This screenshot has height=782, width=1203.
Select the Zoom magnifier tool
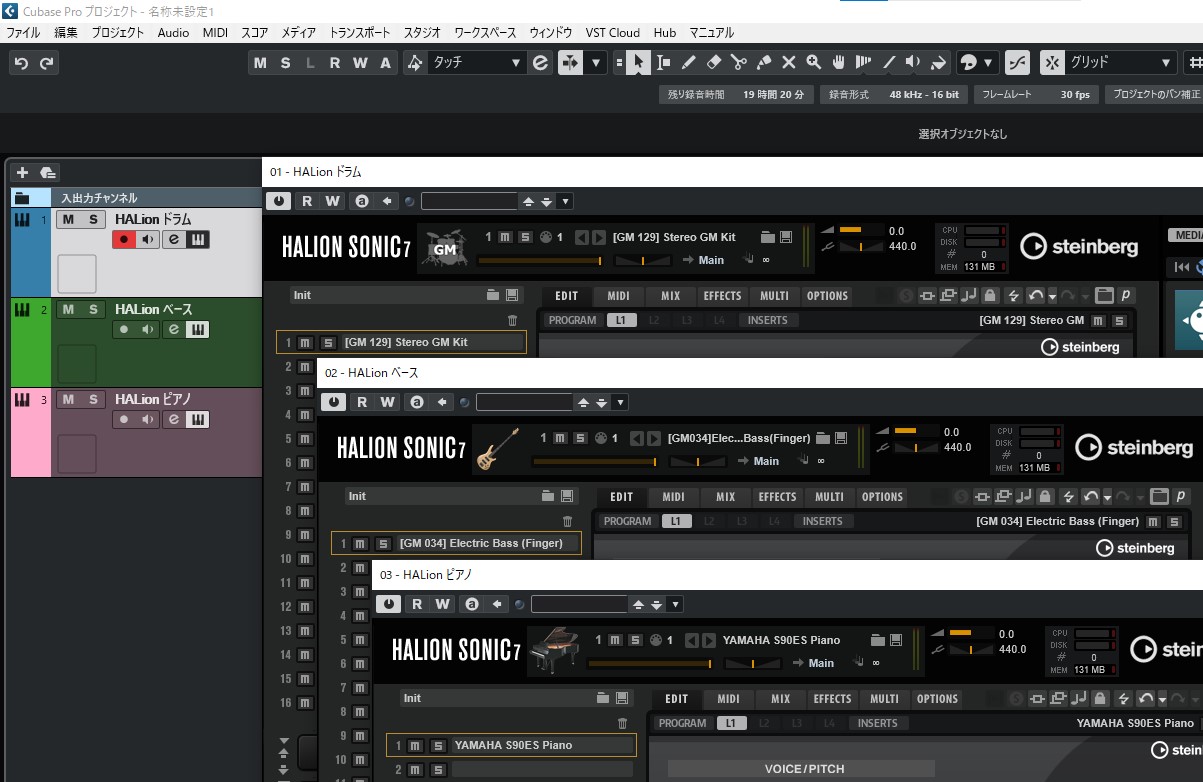tap(813, 62)
